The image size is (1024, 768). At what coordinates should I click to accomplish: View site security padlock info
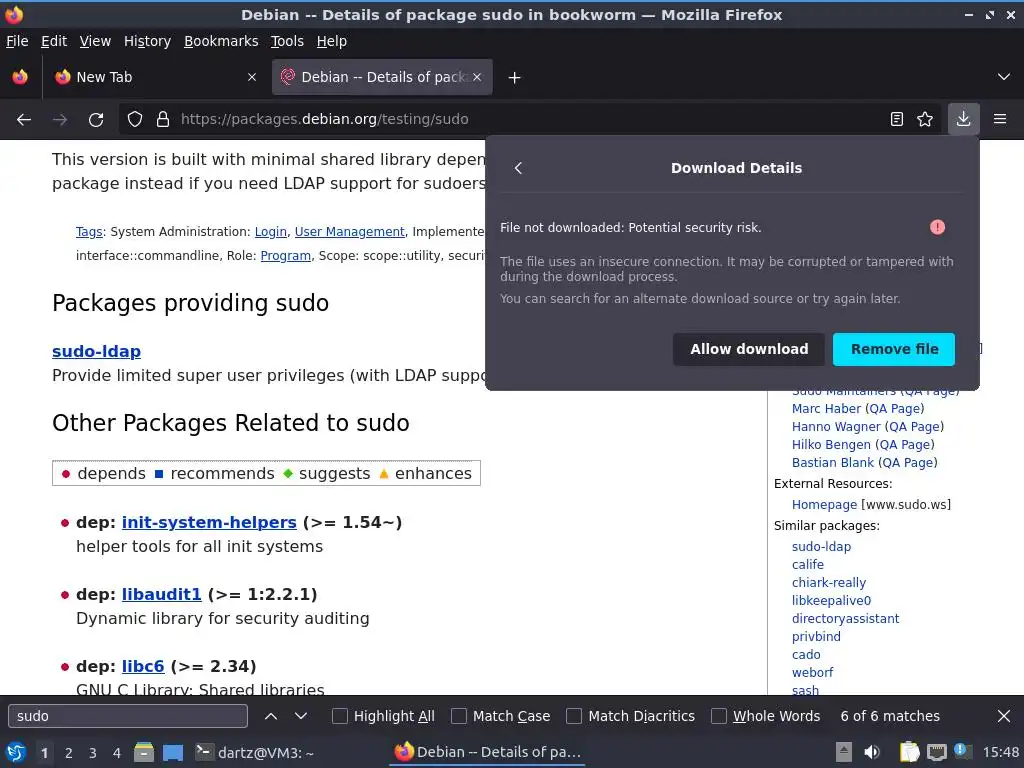pos(163,120)
